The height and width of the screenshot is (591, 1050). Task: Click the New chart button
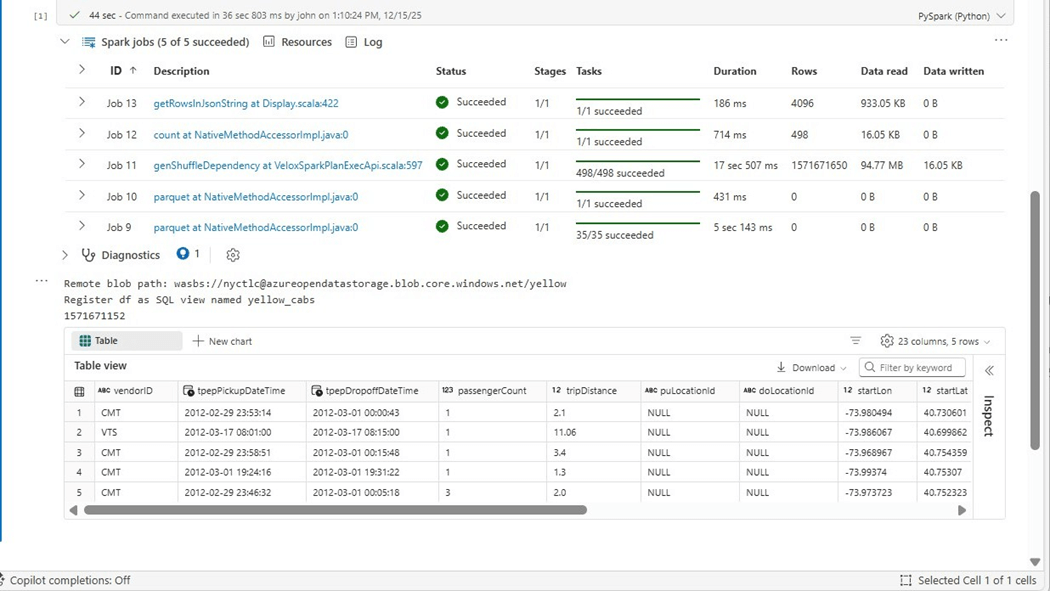point(222,341)
